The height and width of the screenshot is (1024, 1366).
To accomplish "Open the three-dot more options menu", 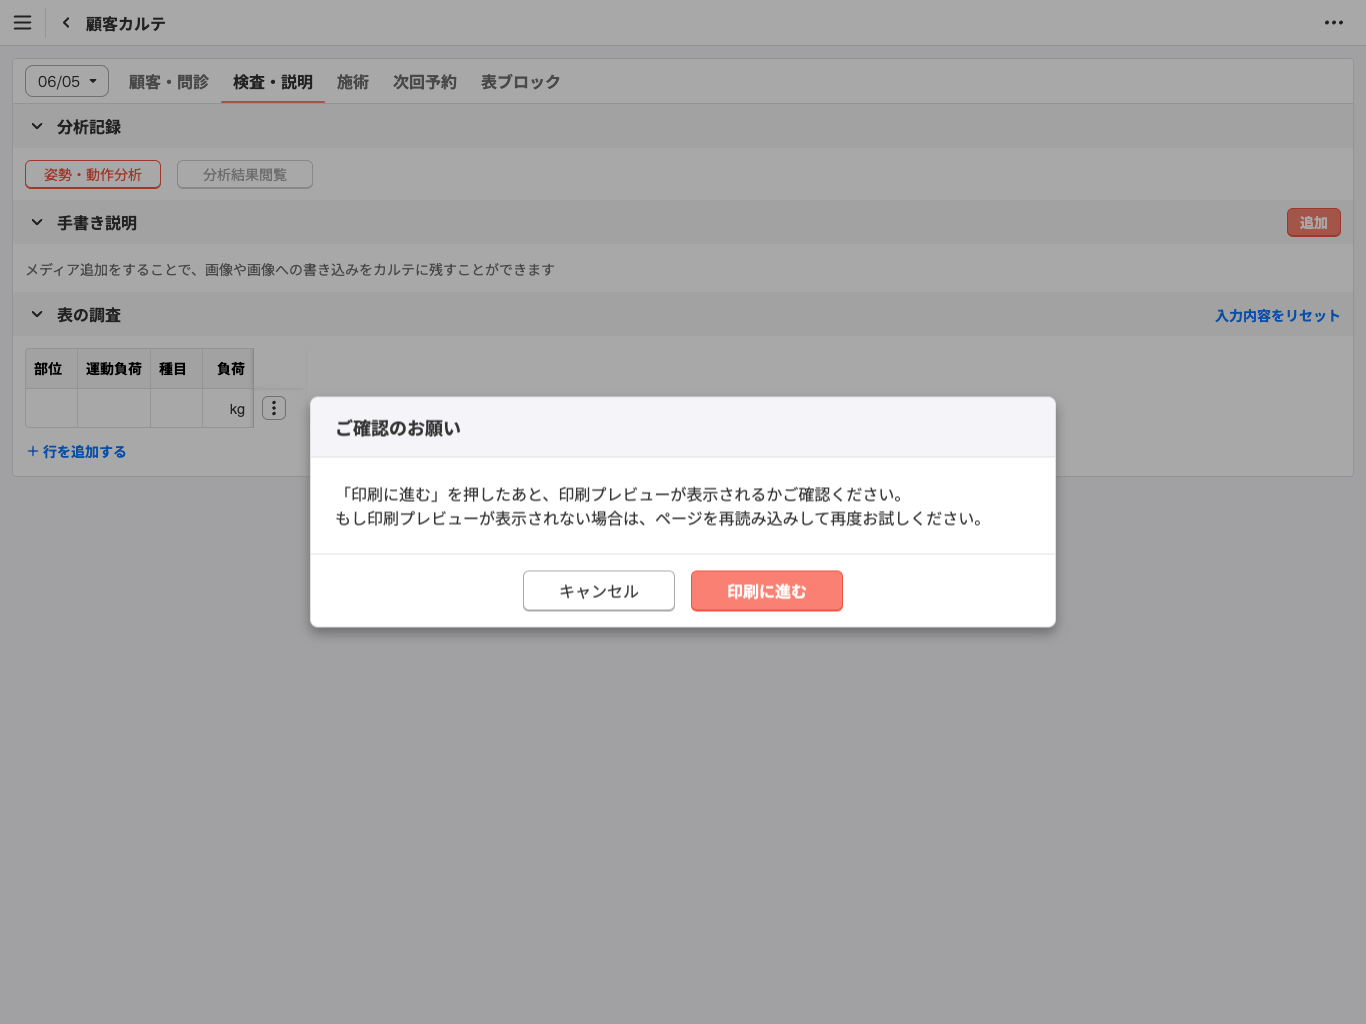I will click(x=1334, y=22).
